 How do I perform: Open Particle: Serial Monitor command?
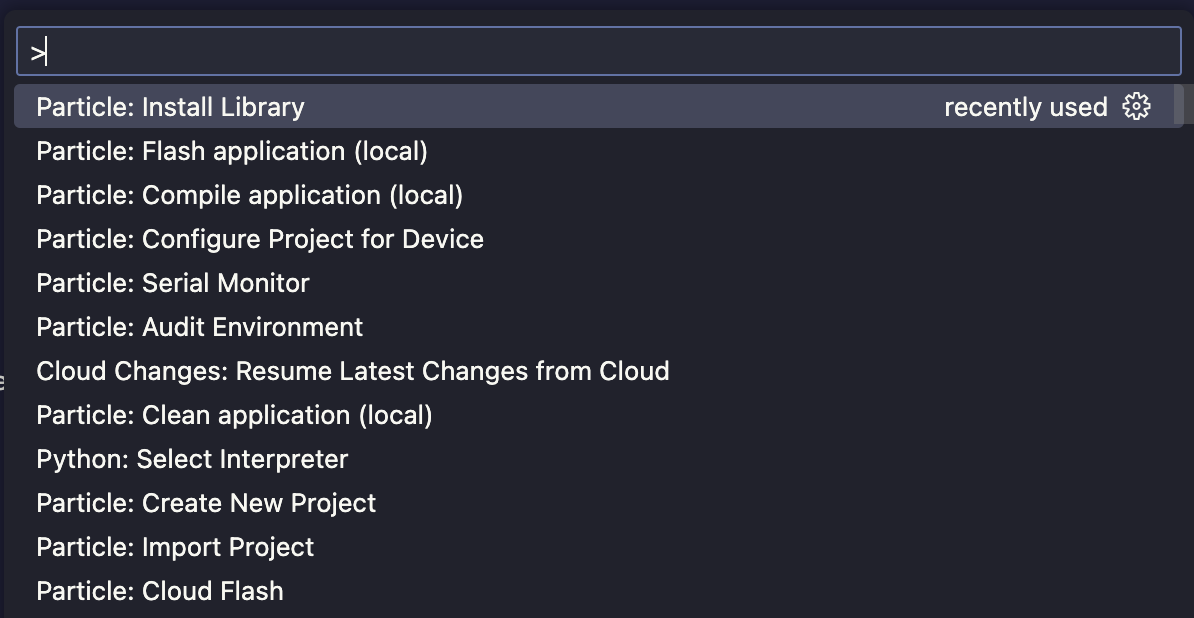coord(172,283)
